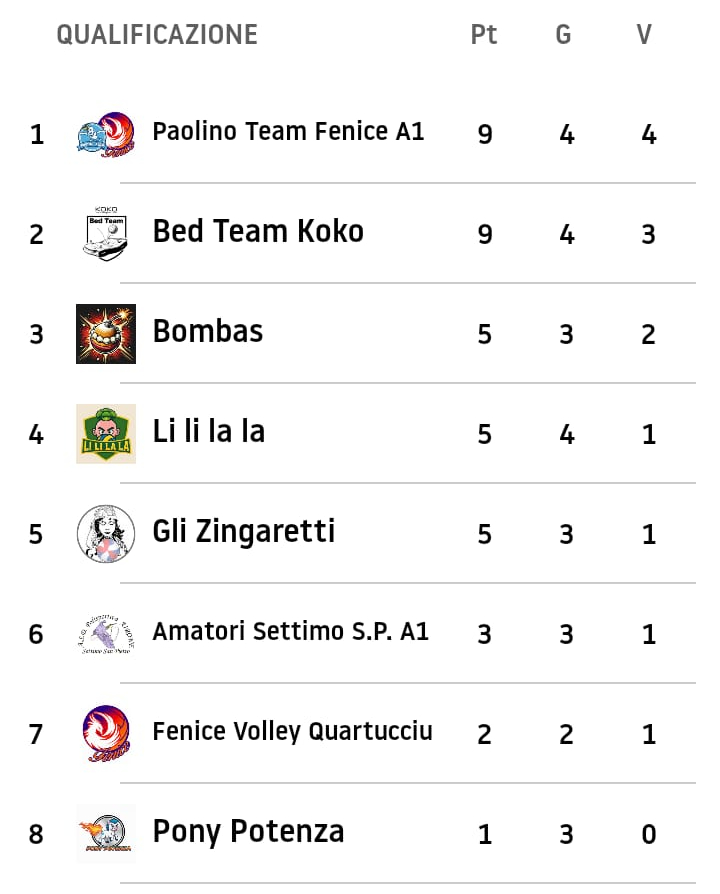Click the Pt column header
This screenshot has height=894, width=720.
coord(484,35)
